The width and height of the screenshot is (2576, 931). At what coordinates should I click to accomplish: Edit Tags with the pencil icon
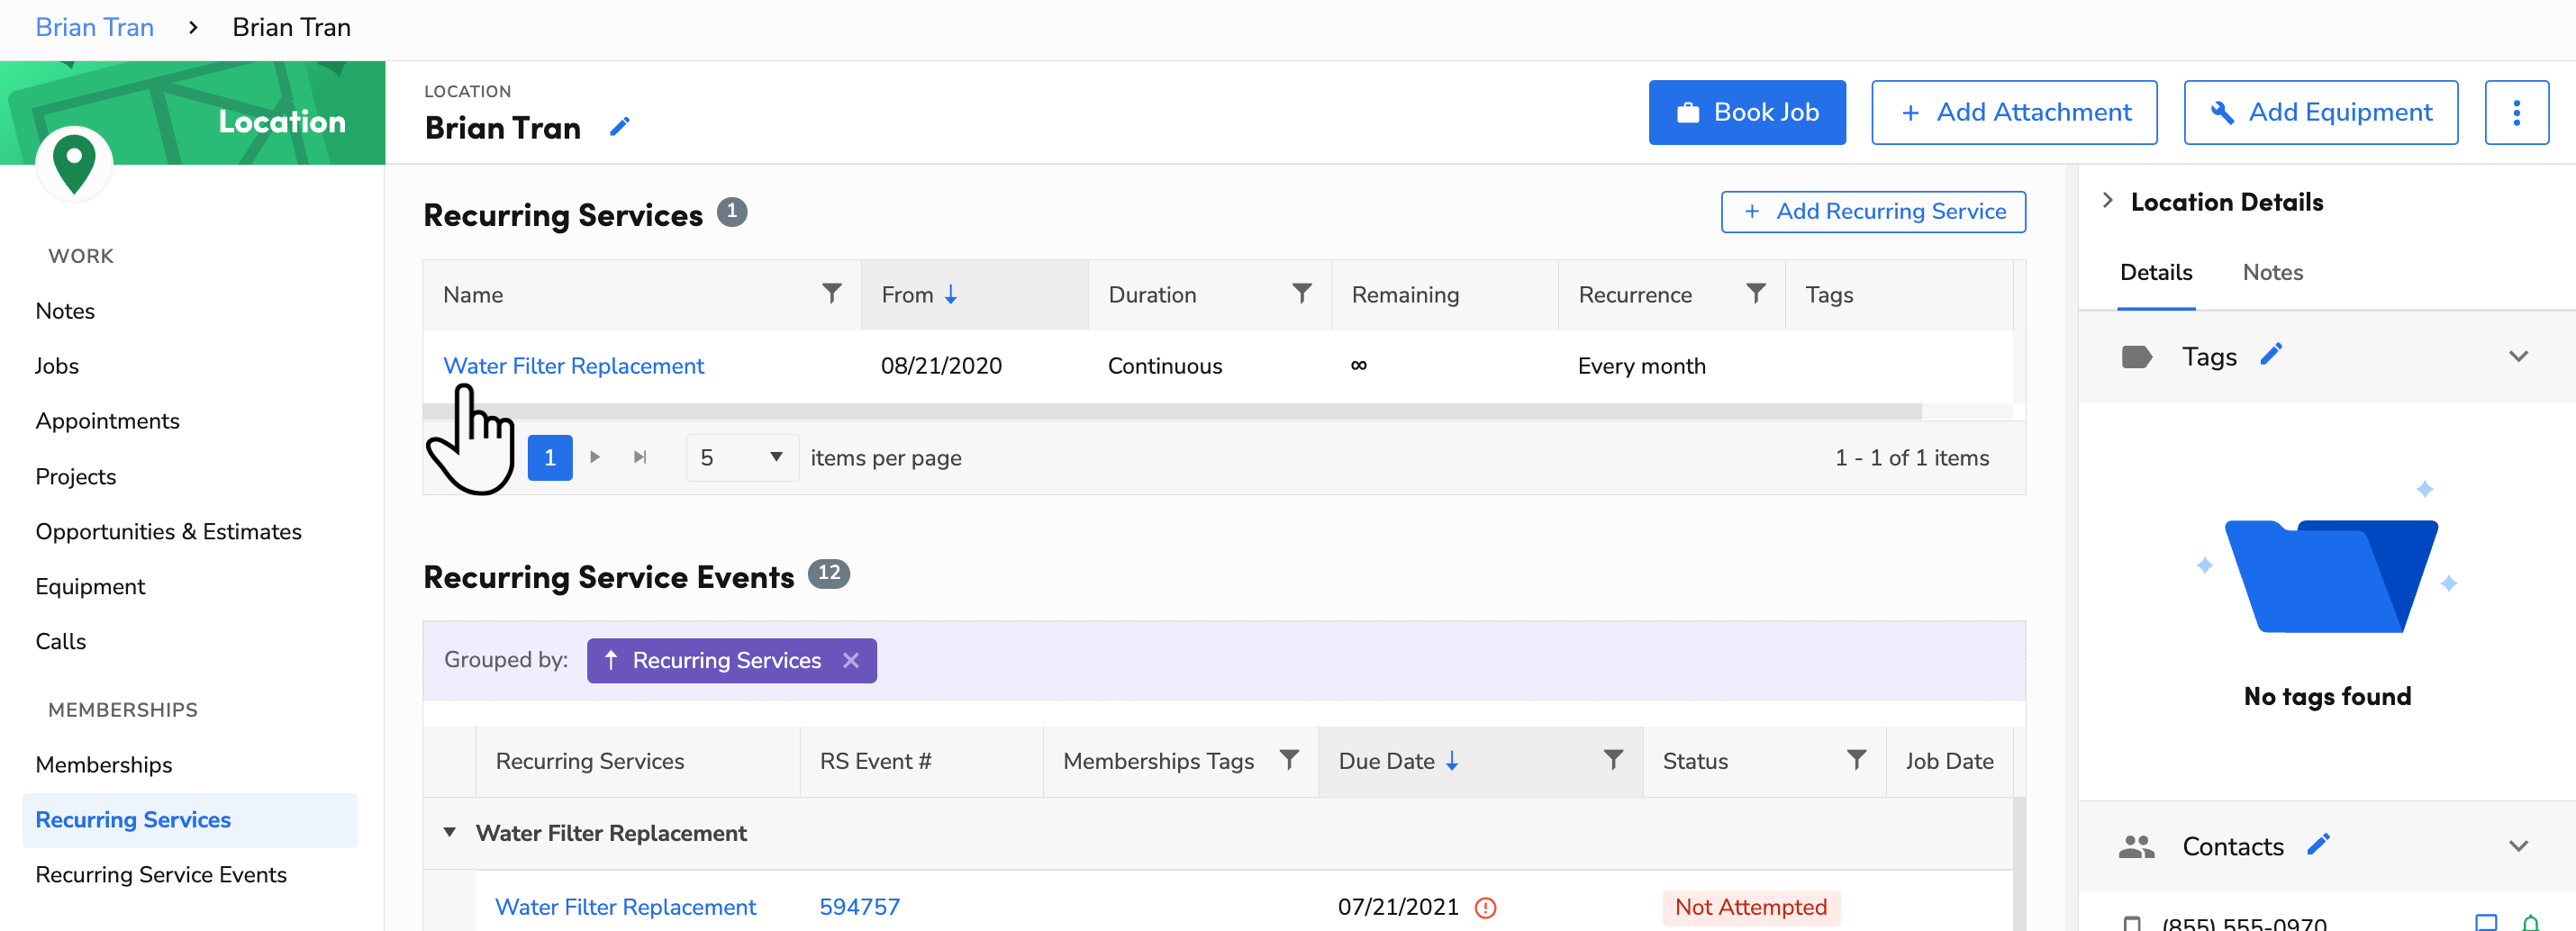coord(2271,355)
